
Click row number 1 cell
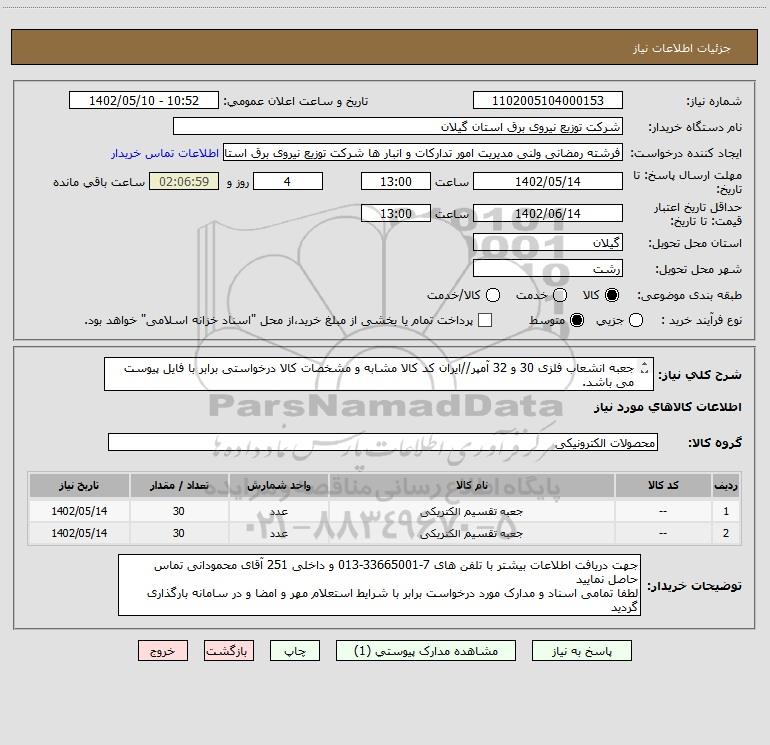coord(726,511)
